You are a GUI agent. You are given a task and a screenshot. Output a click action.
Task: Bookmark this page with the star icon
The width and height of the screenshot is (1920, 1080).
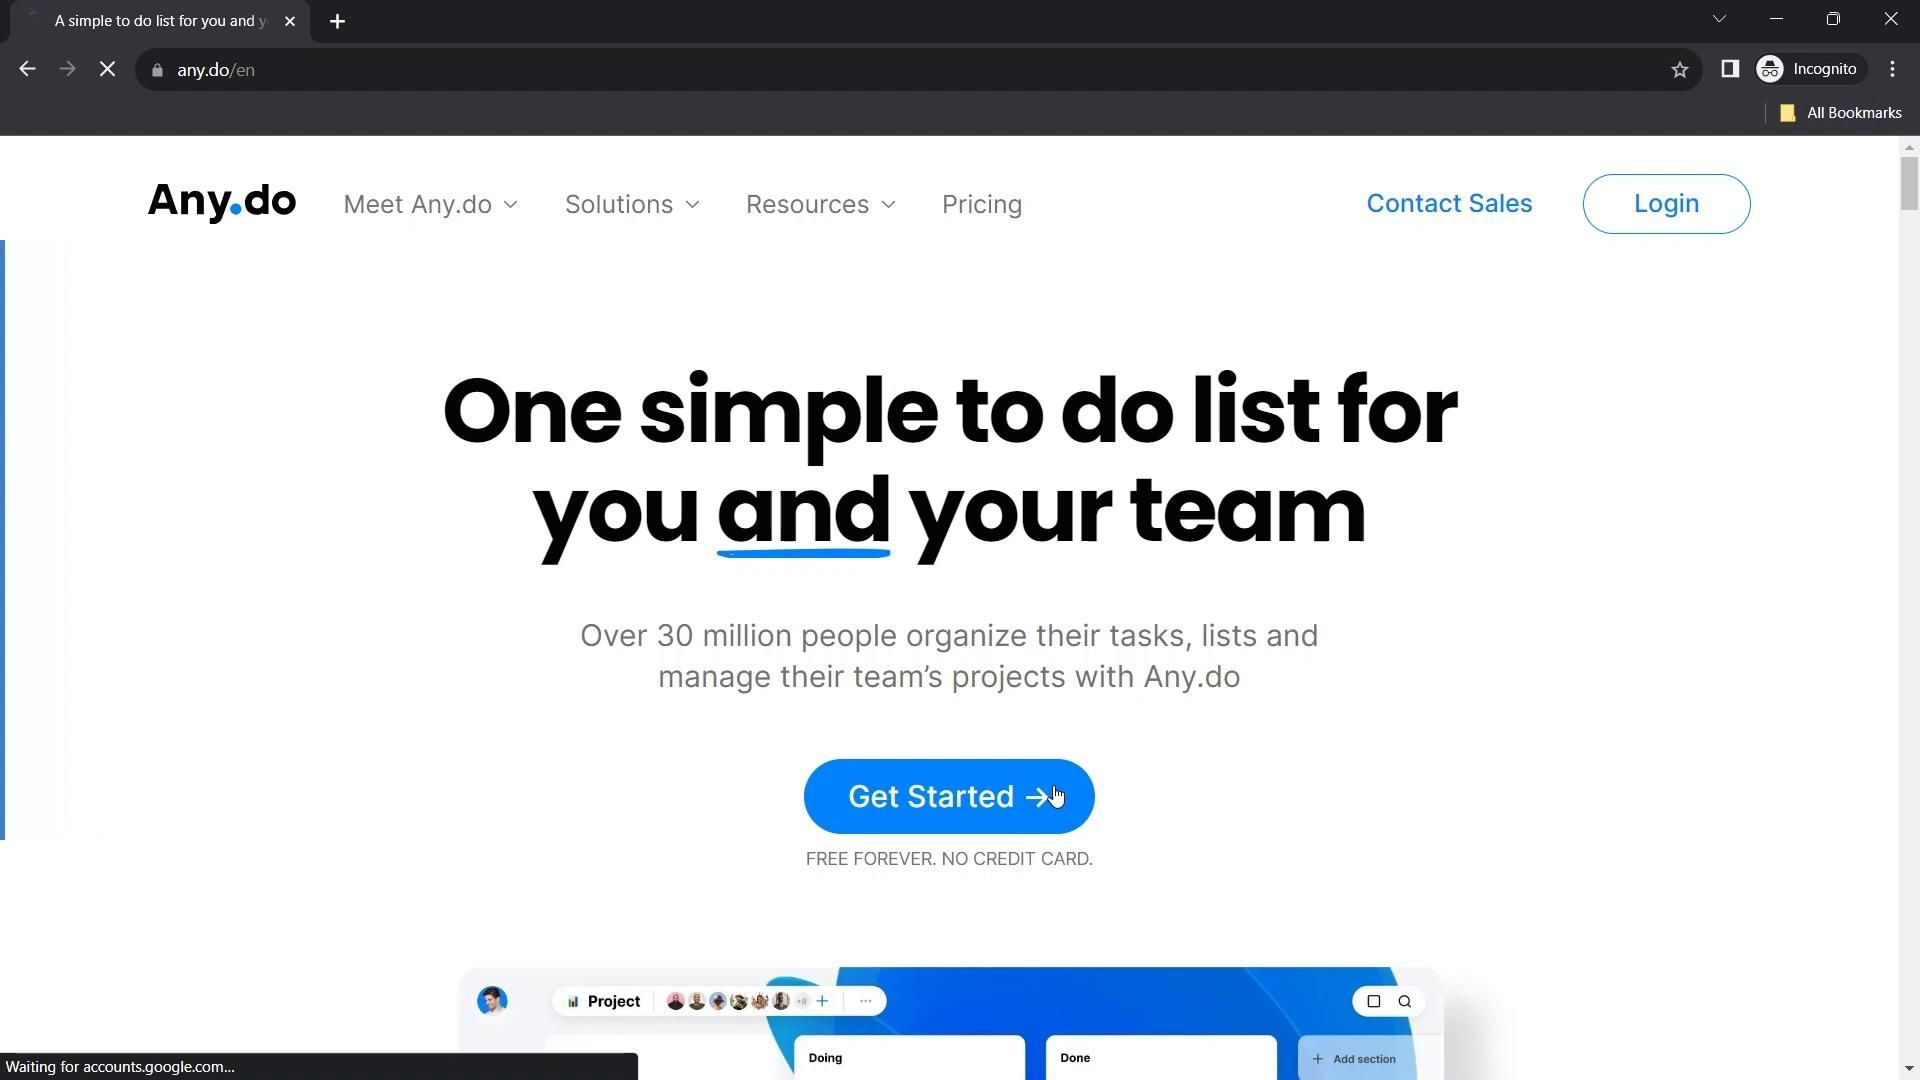[1680, 70]
